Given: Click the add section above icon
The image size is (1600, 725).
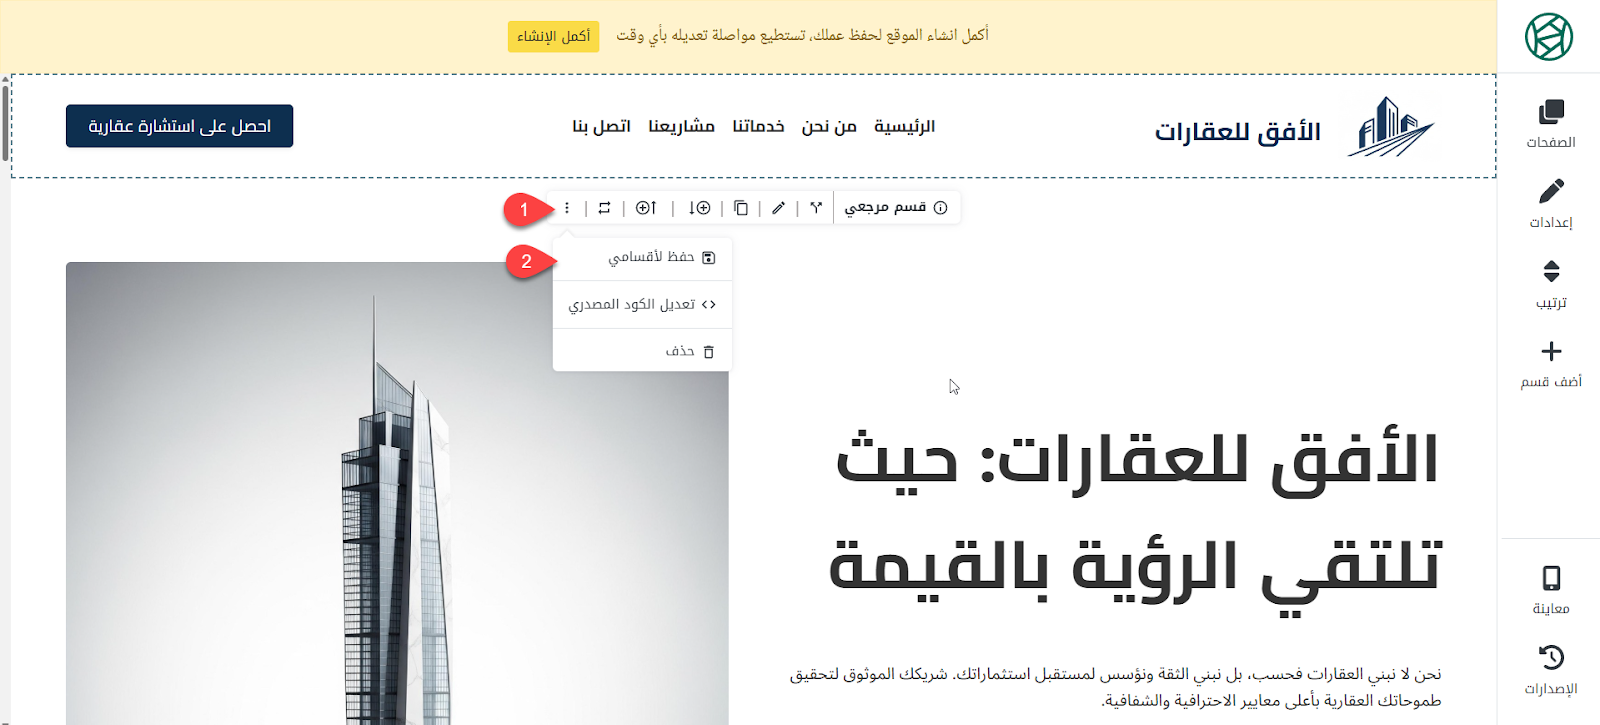Looking at the screenshot, I should pyautogui.click(x=646, y=208).
